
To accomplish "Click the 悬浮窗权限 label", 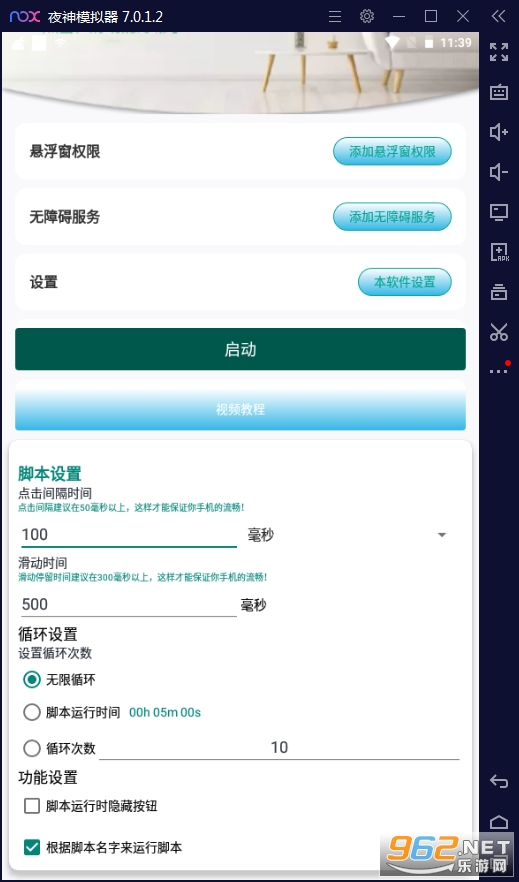I will (x=65, y=151).
